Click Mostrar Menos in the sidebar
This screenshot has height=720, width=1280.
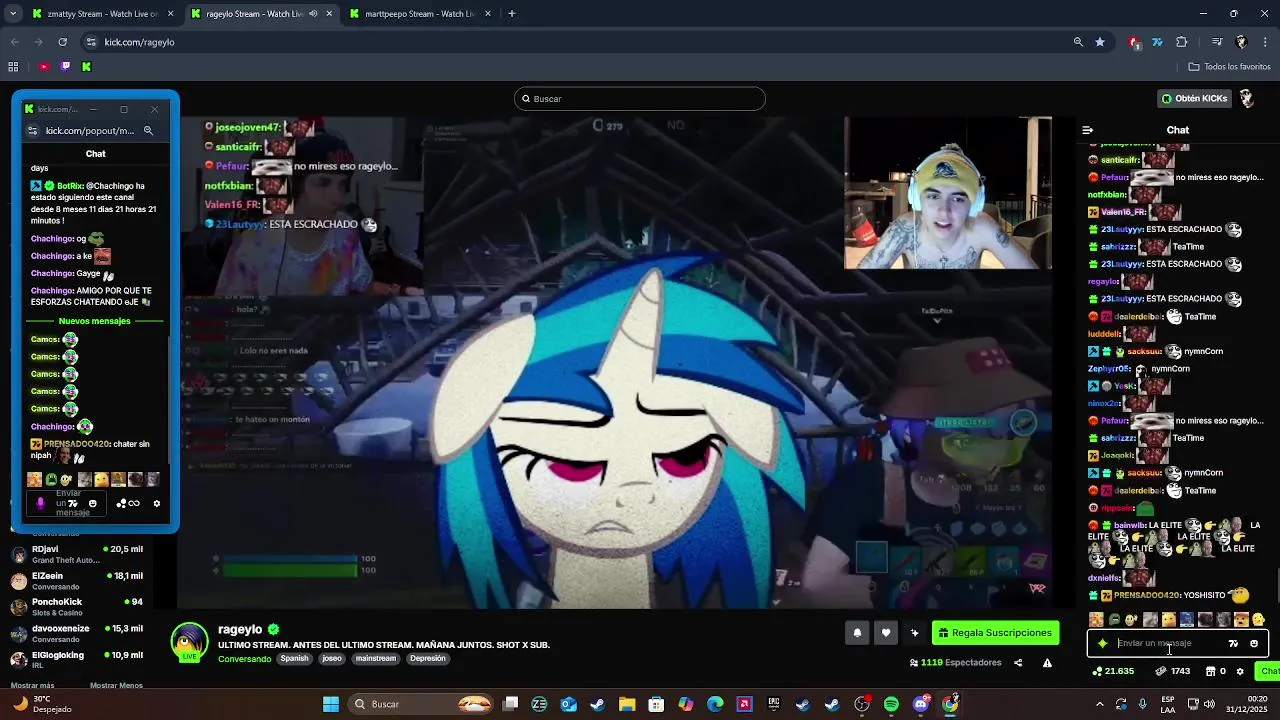(116, 686)
